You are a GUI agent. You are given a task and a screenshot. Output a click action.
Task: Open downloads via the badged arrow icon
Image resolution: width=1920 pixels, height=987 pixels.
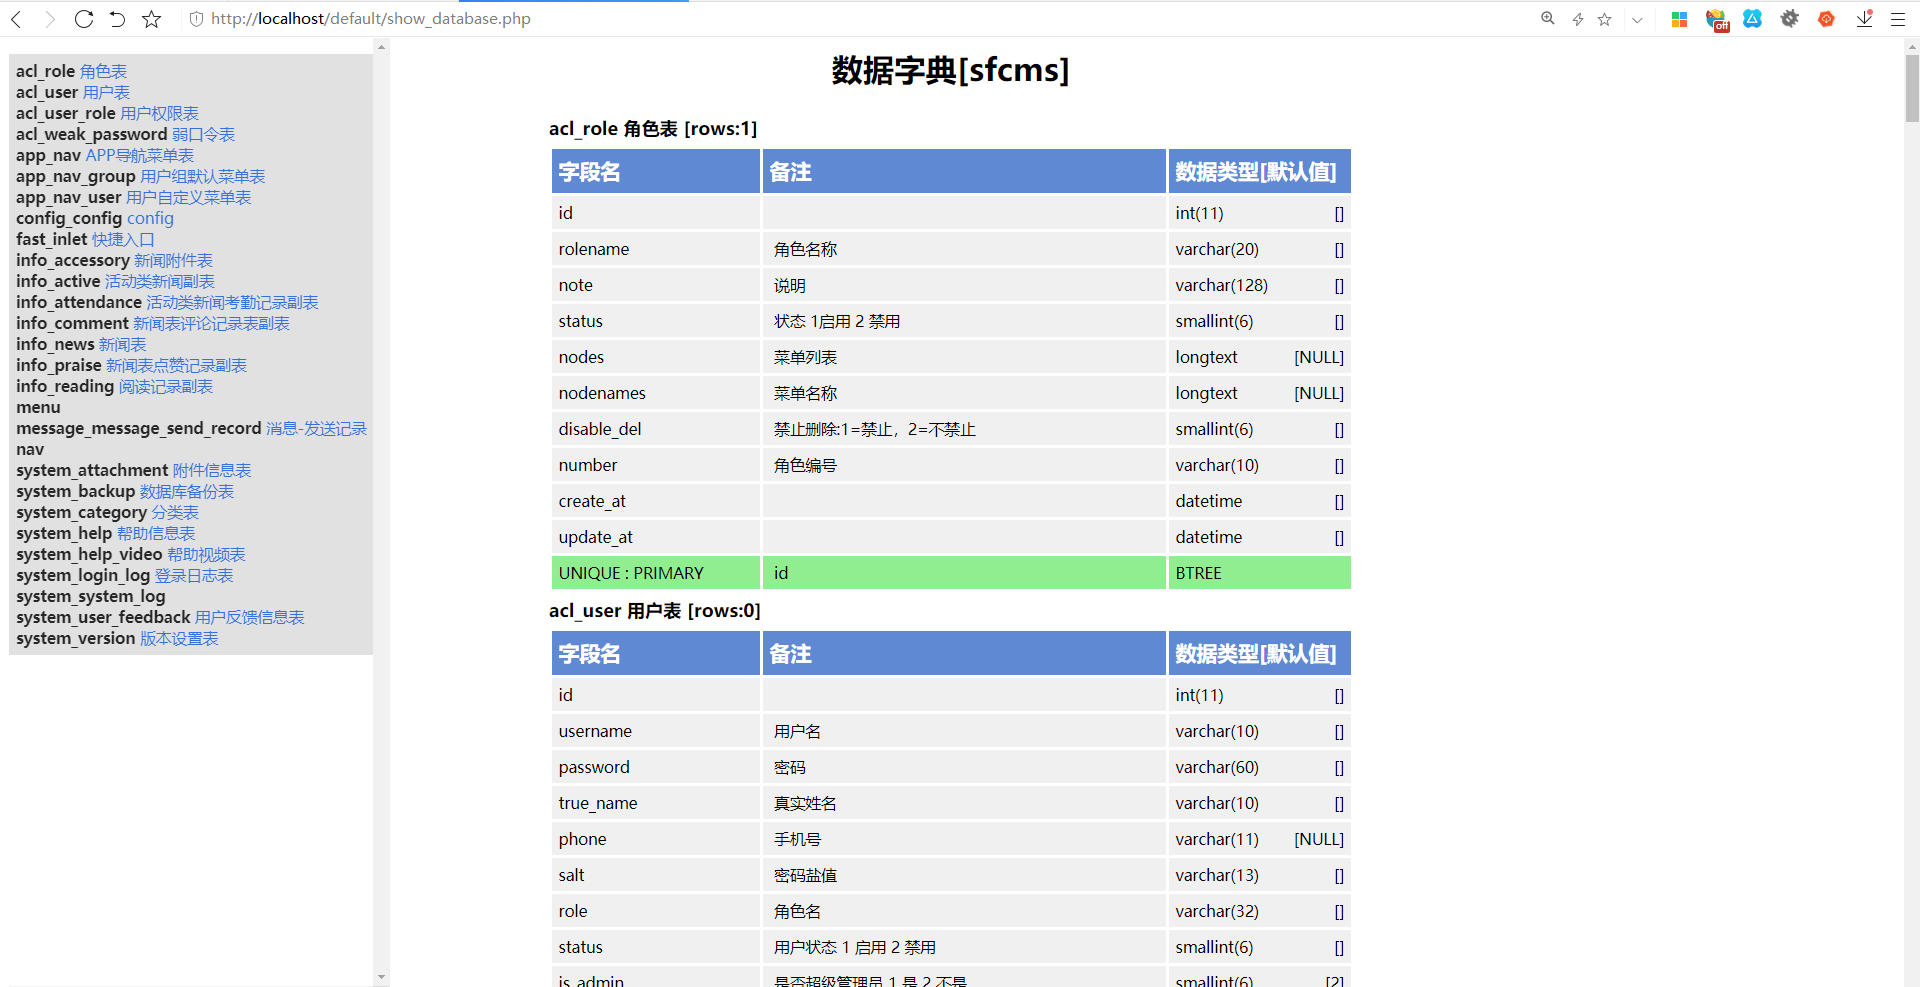pos(1863,19)
